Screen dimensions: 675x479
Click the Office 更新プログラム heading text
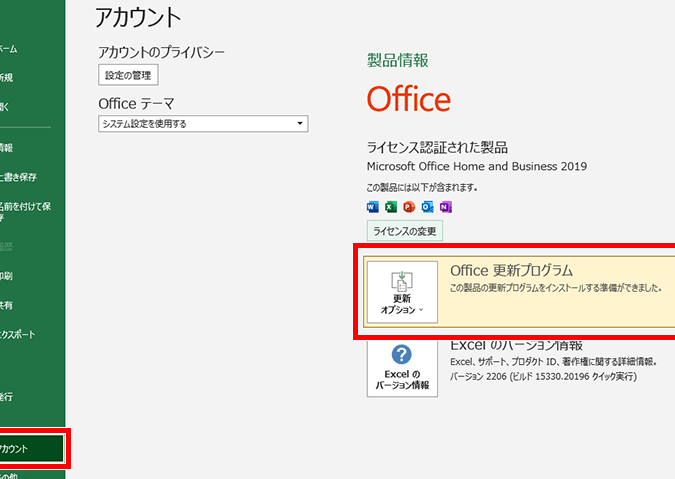click(511, 270)
